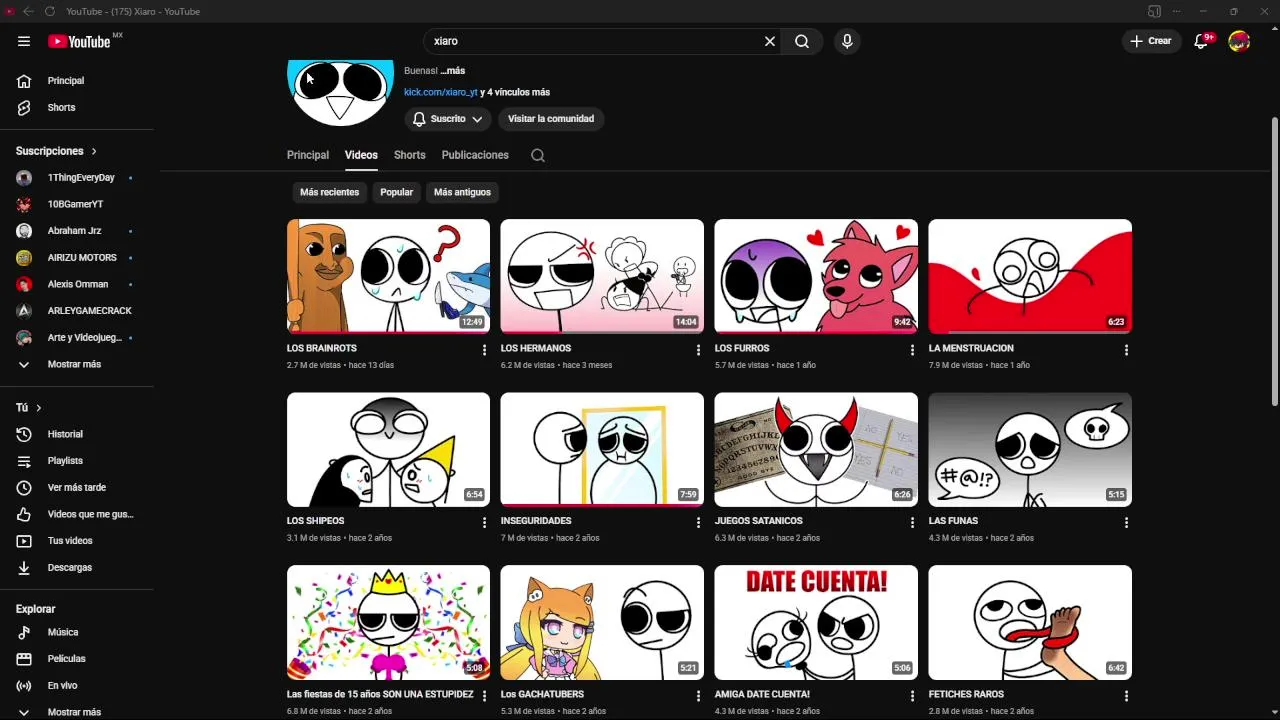Open options for INSEGURIDADES video

coord(699,522)
